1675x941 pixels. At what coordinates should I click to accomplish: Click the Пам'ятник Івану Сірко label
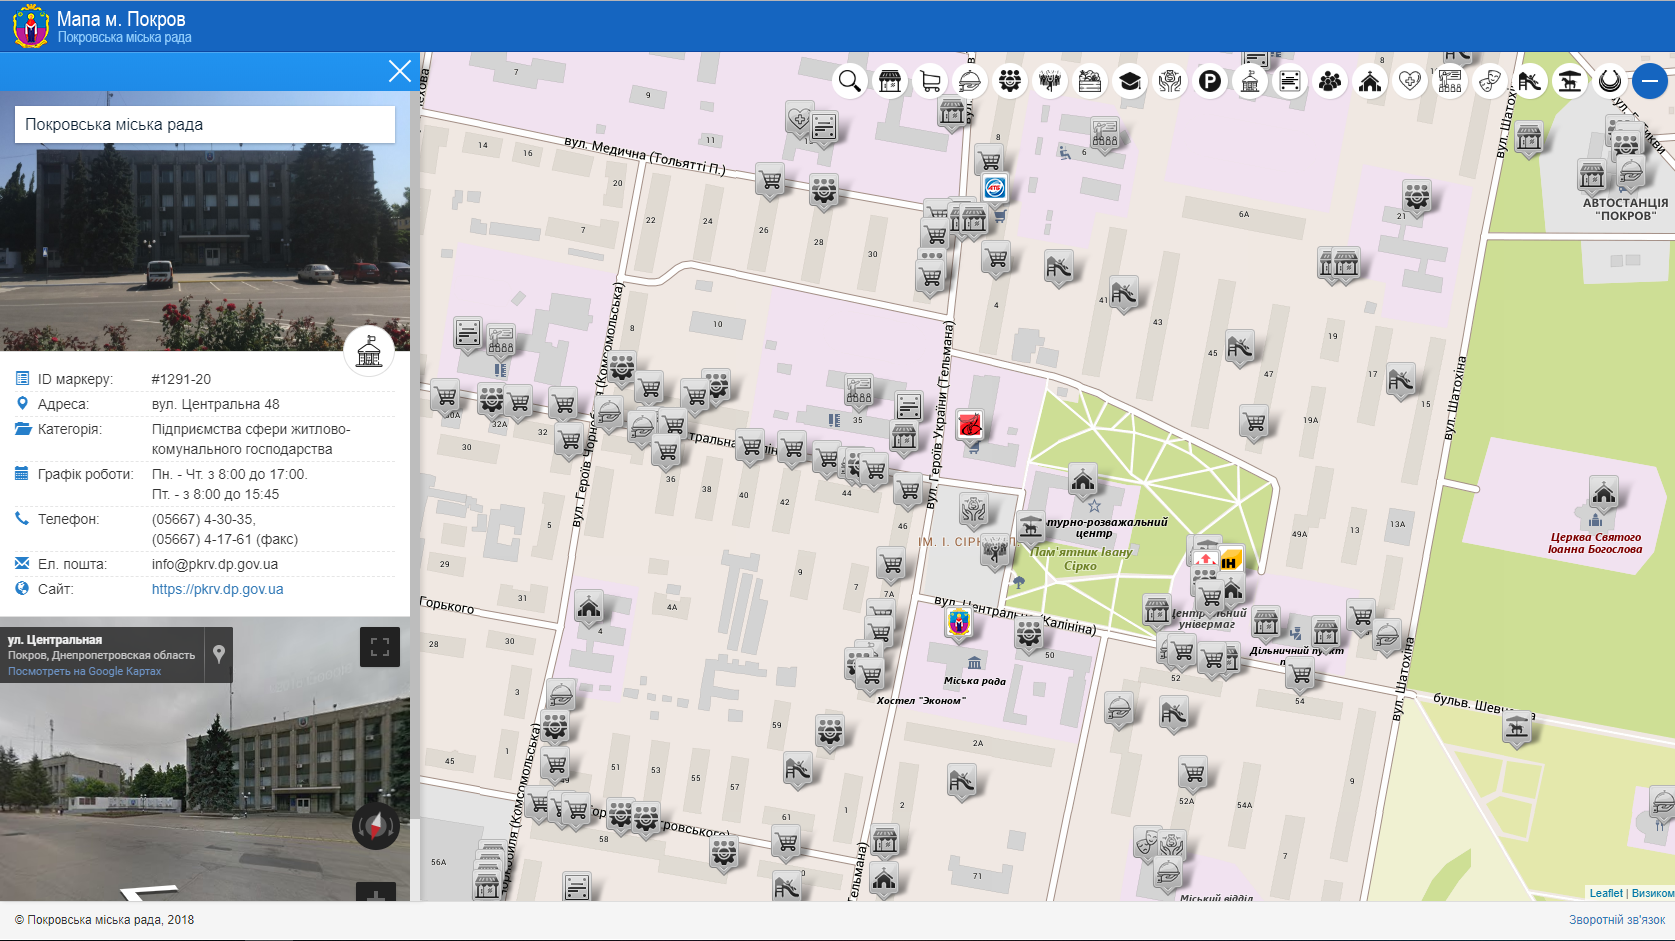point(1081,558)
